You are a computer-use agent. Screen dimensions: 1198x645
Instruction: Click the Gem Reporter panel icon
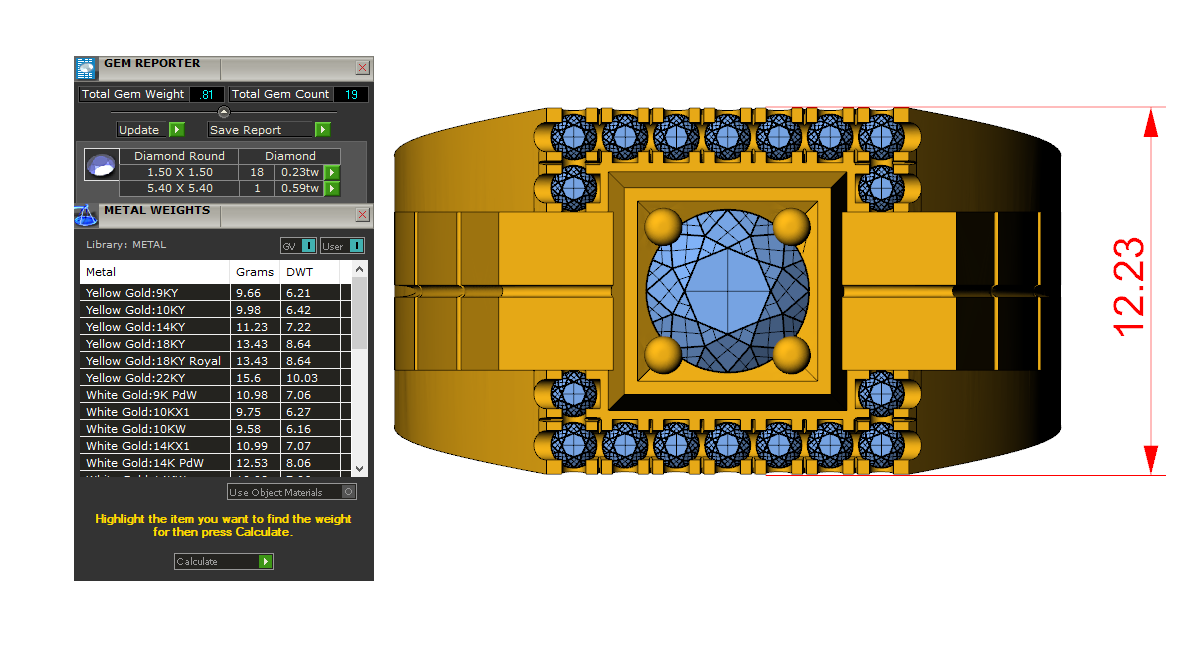coord(86,68)
